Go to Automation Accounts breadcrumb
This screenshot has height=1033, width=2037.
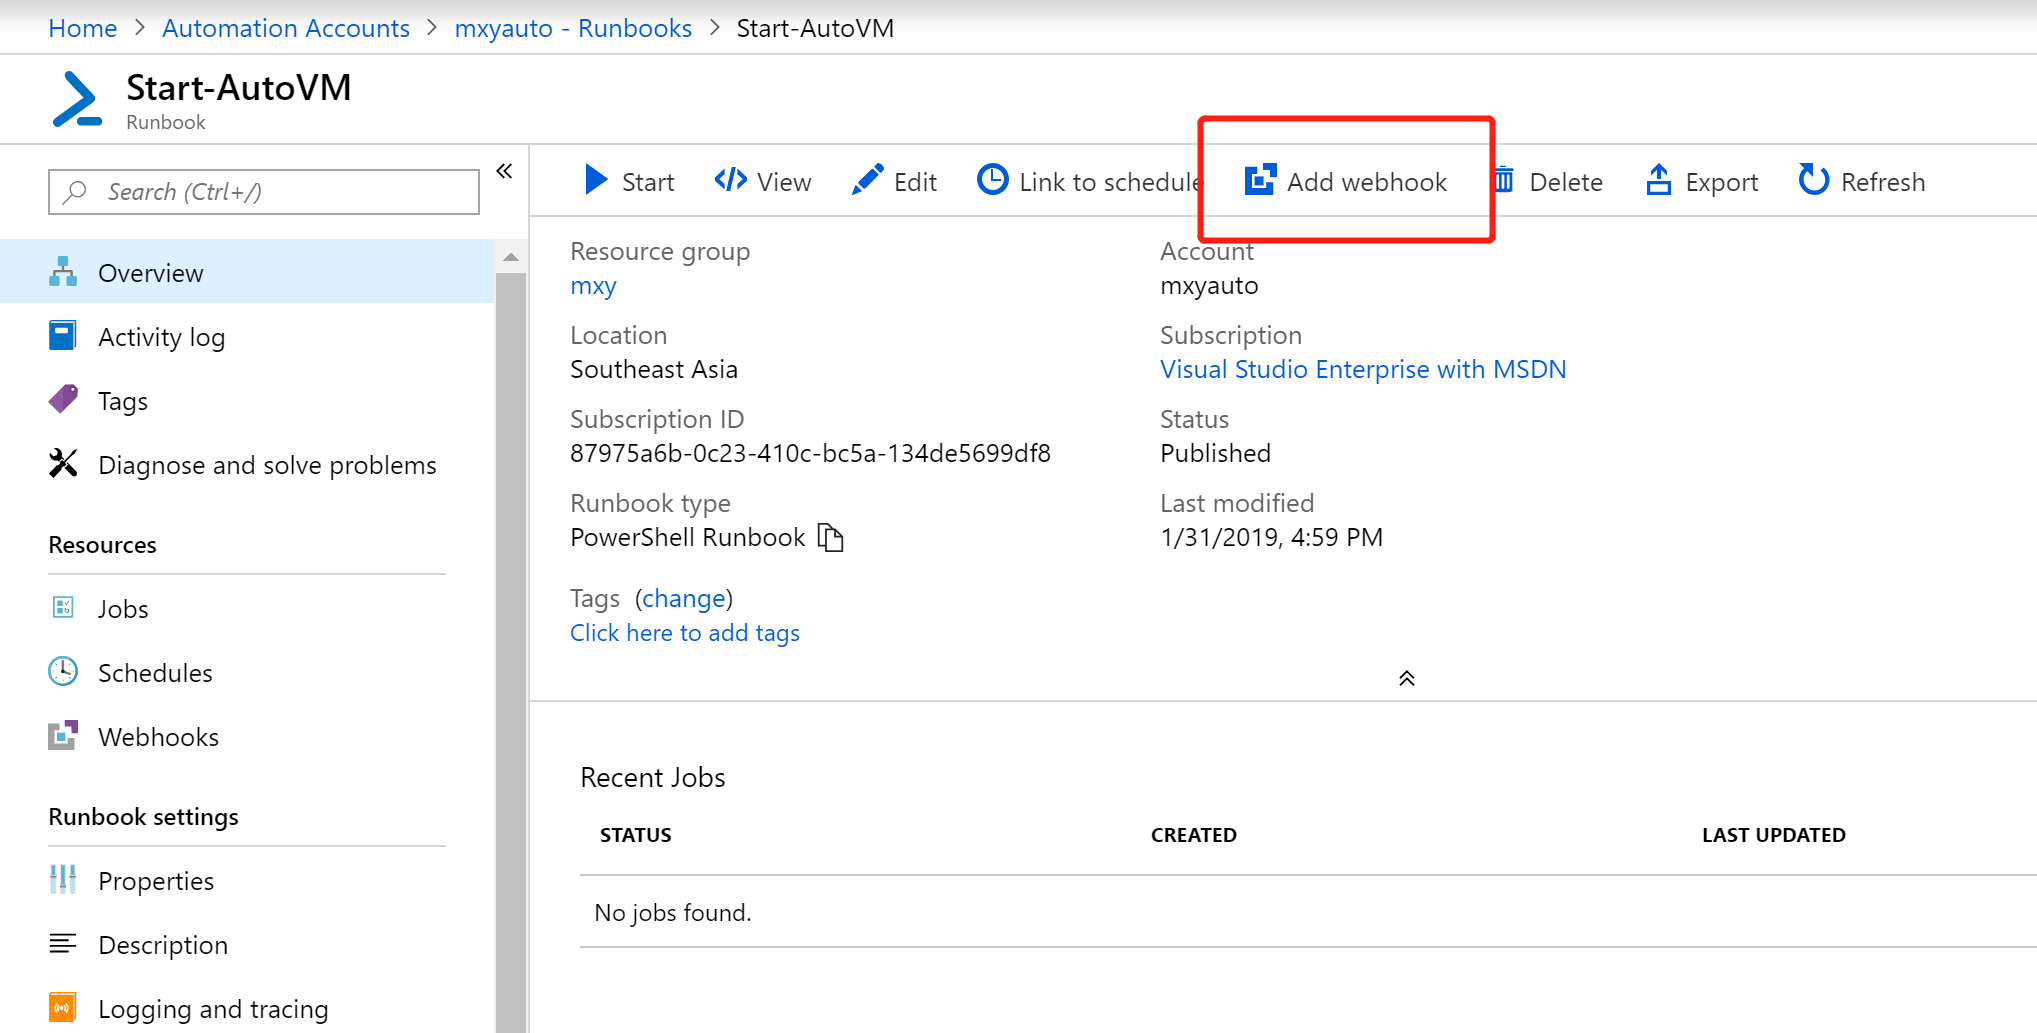tap(286, 28)
